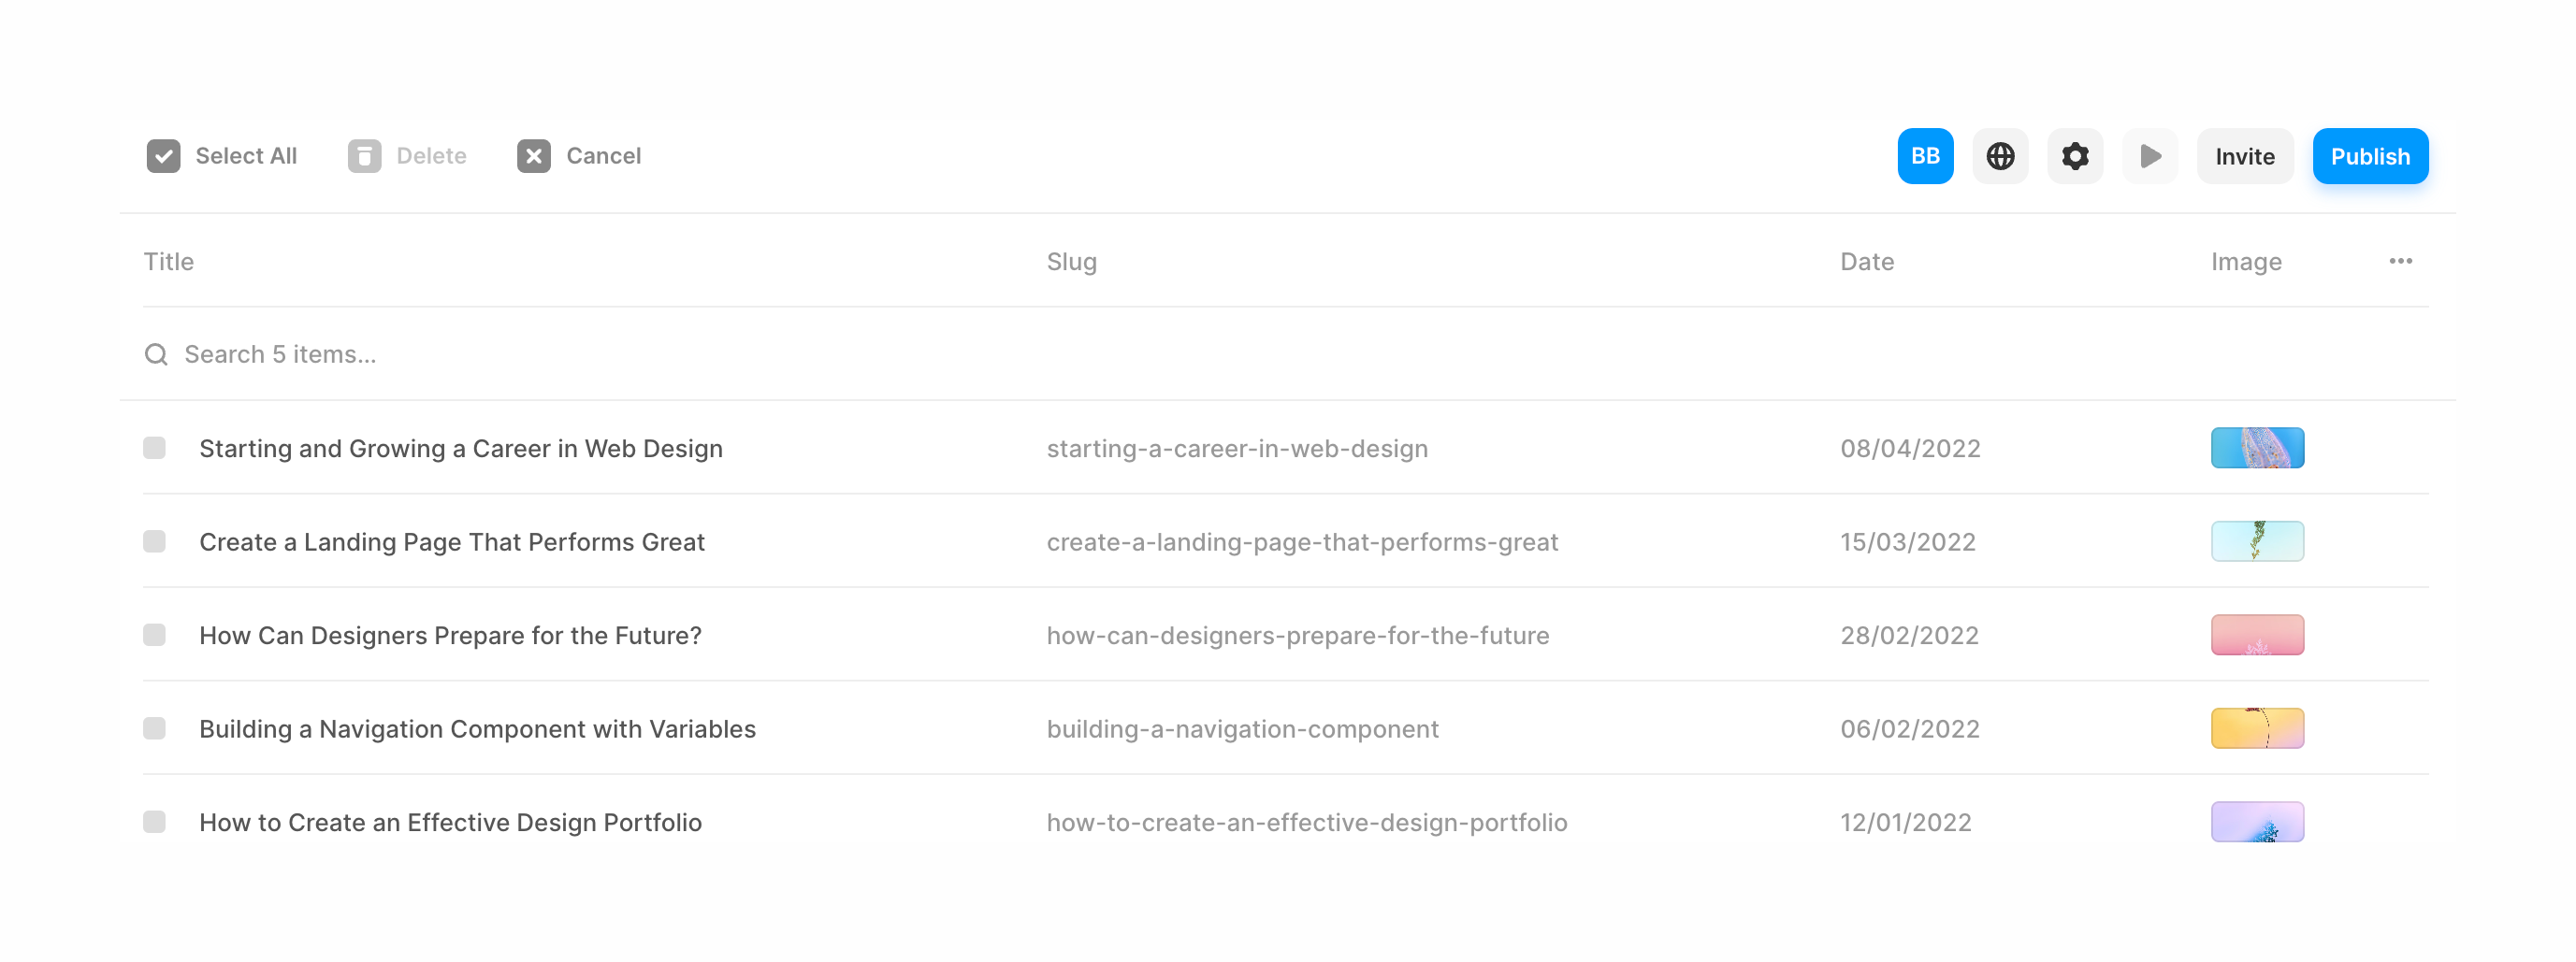The height and width of the screenshot is (962, 2576).
Task: Open the three-dot column options menu
Action: click(2400, 261)
